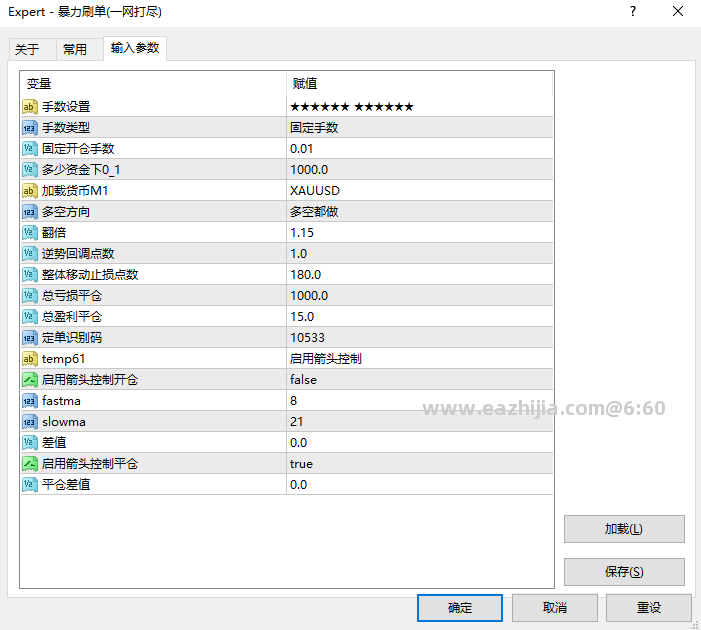Select the 总亏损平仓 variable name

pos(72,296)
